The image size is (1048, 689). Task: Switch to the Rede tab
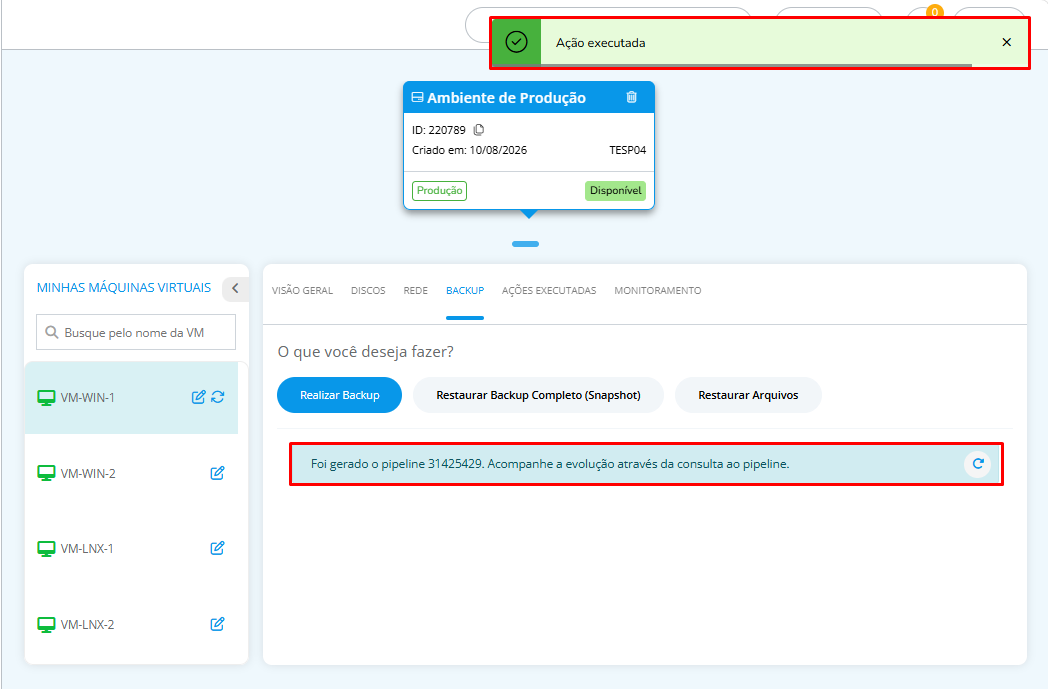click(416, 291)
